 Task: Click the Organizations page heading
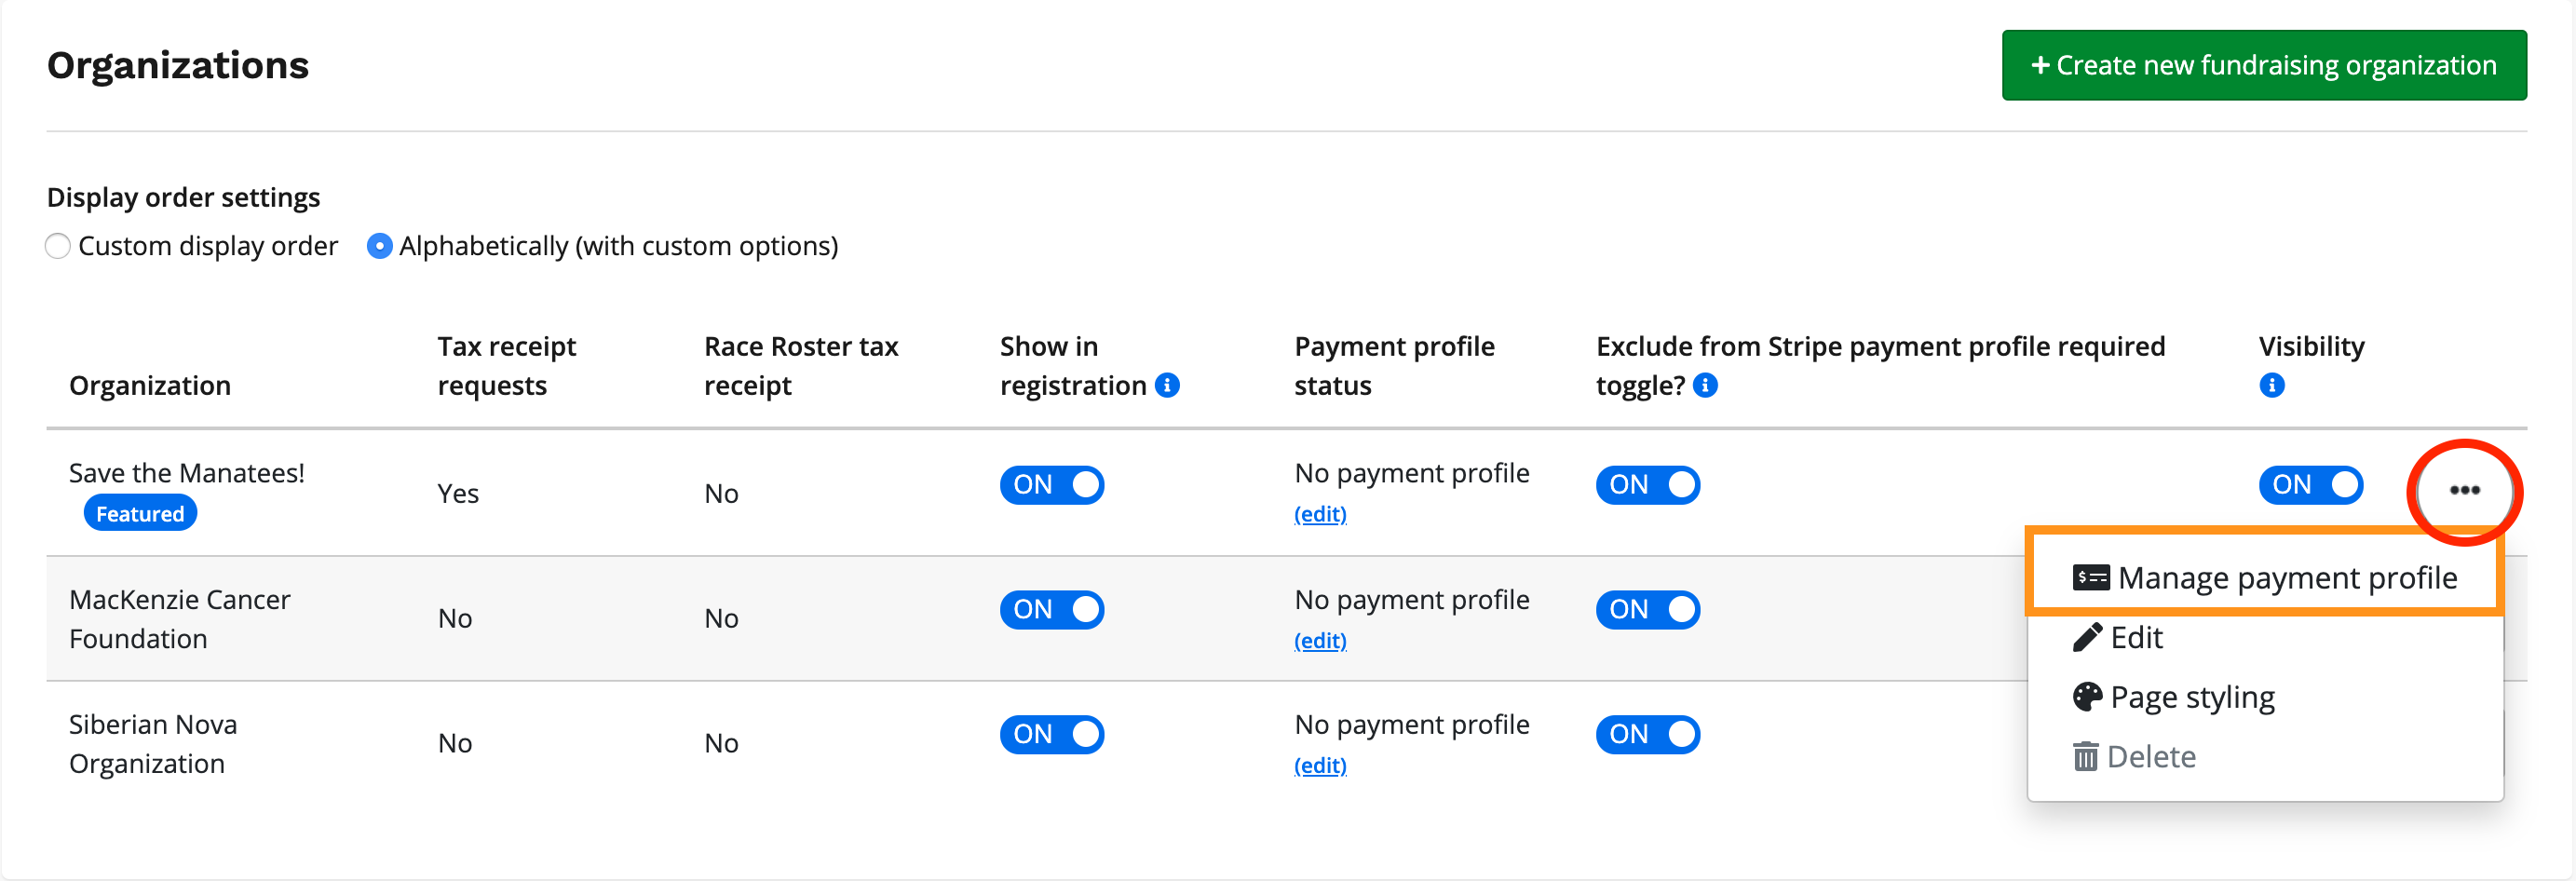pos(178,66)
